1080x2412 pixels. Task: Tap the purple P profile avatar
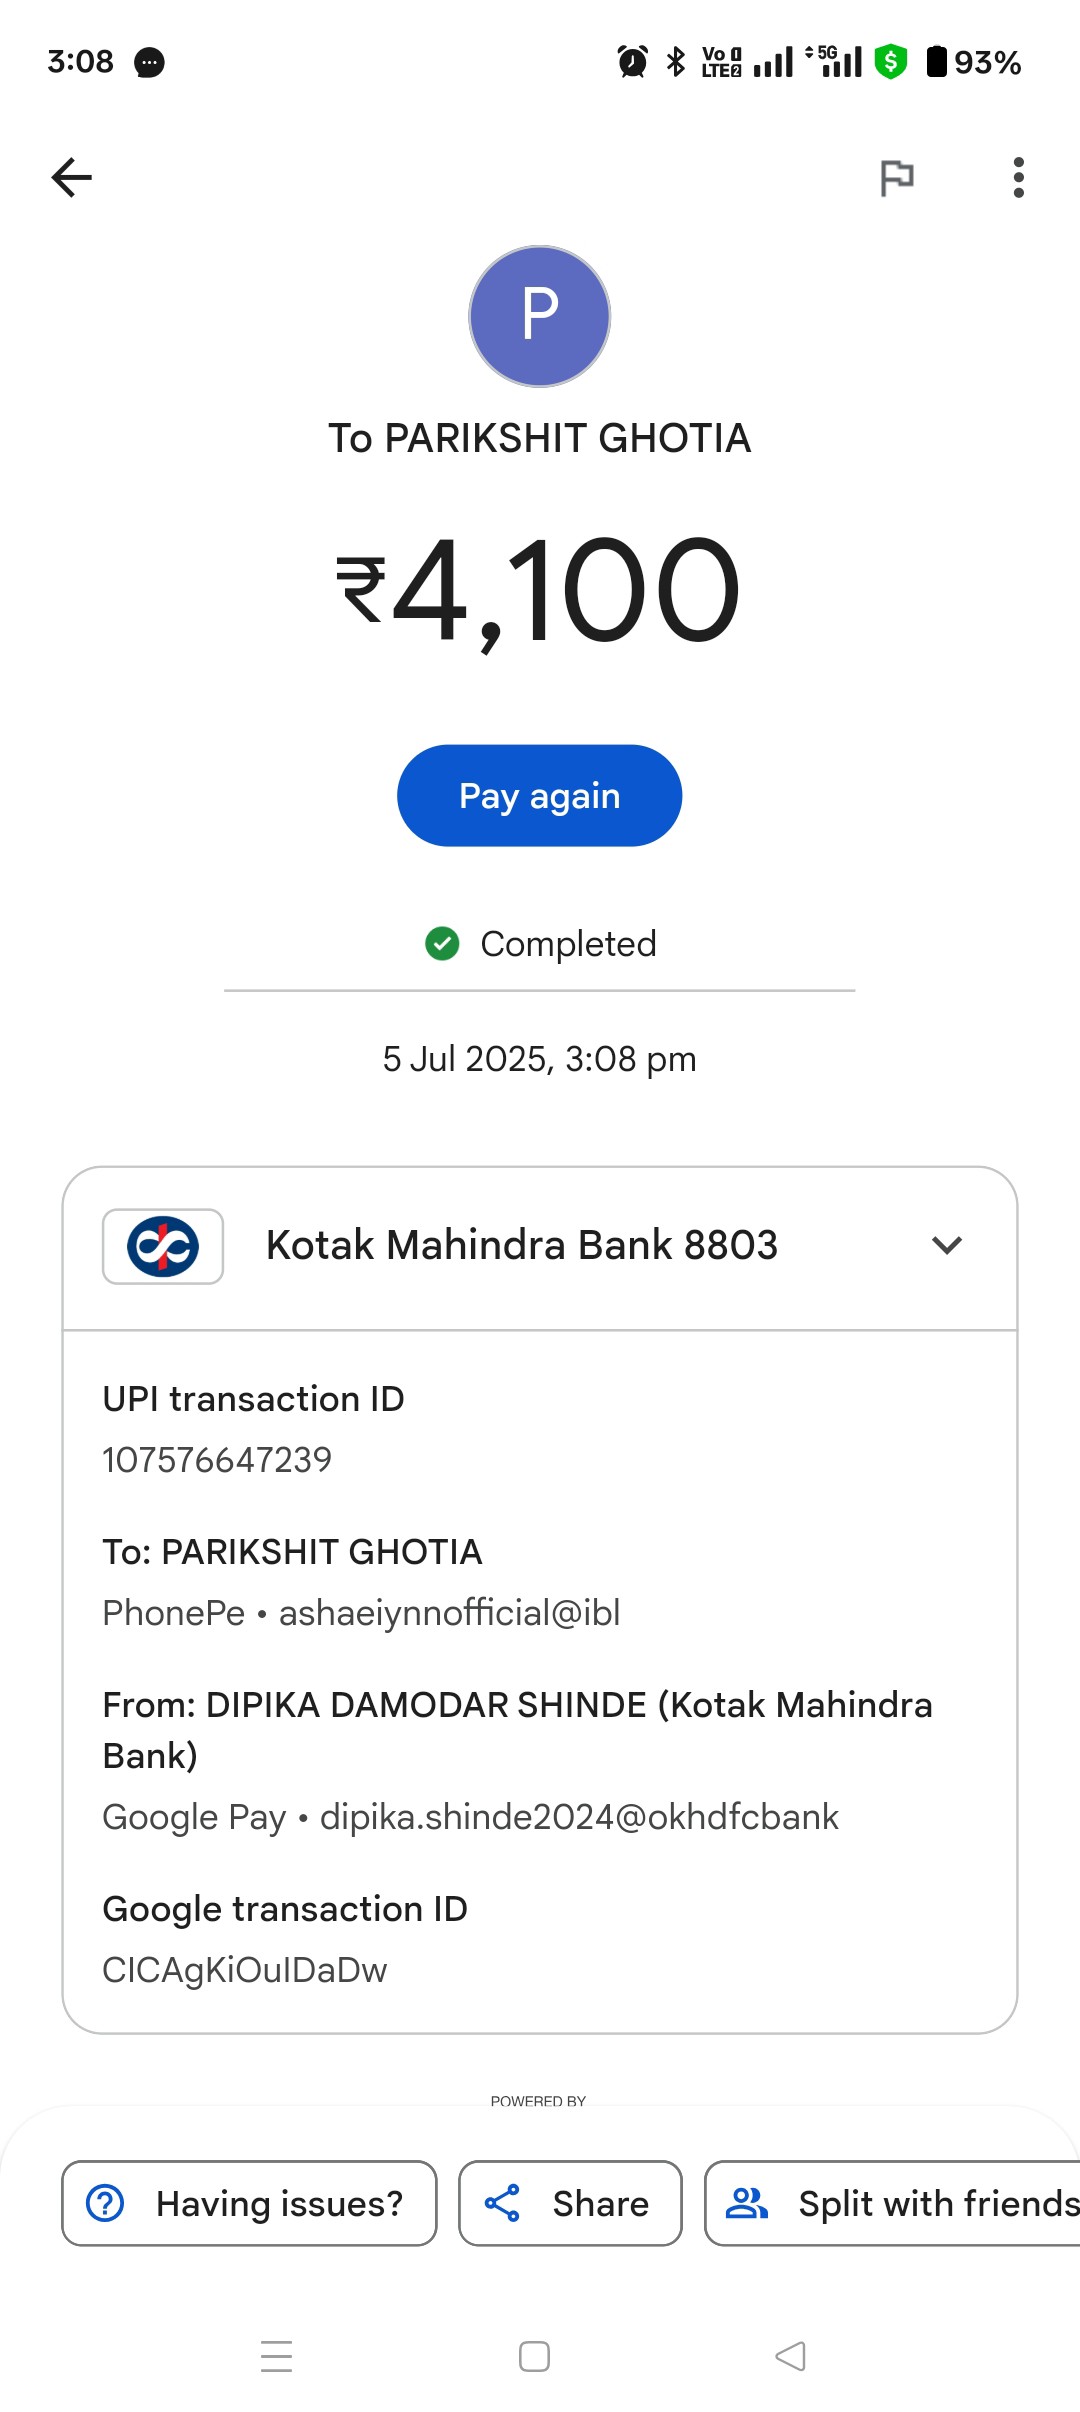tap(540, 316)
